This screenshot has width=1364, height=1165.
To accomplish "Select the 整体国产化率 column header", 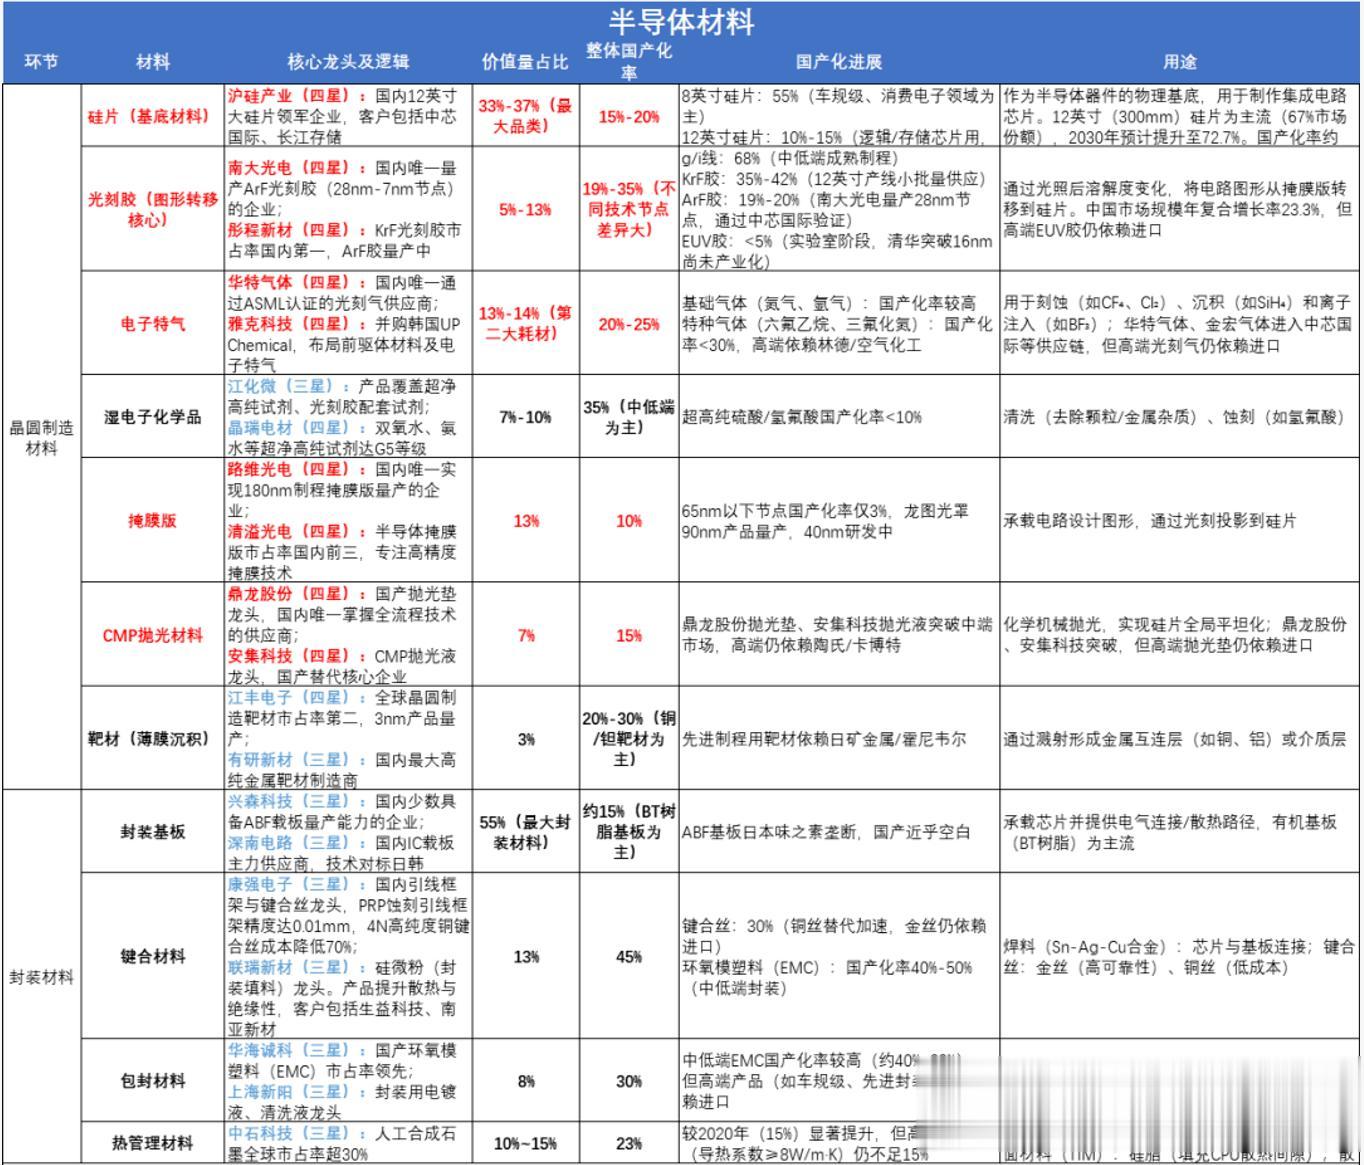I will click(629, 61).
